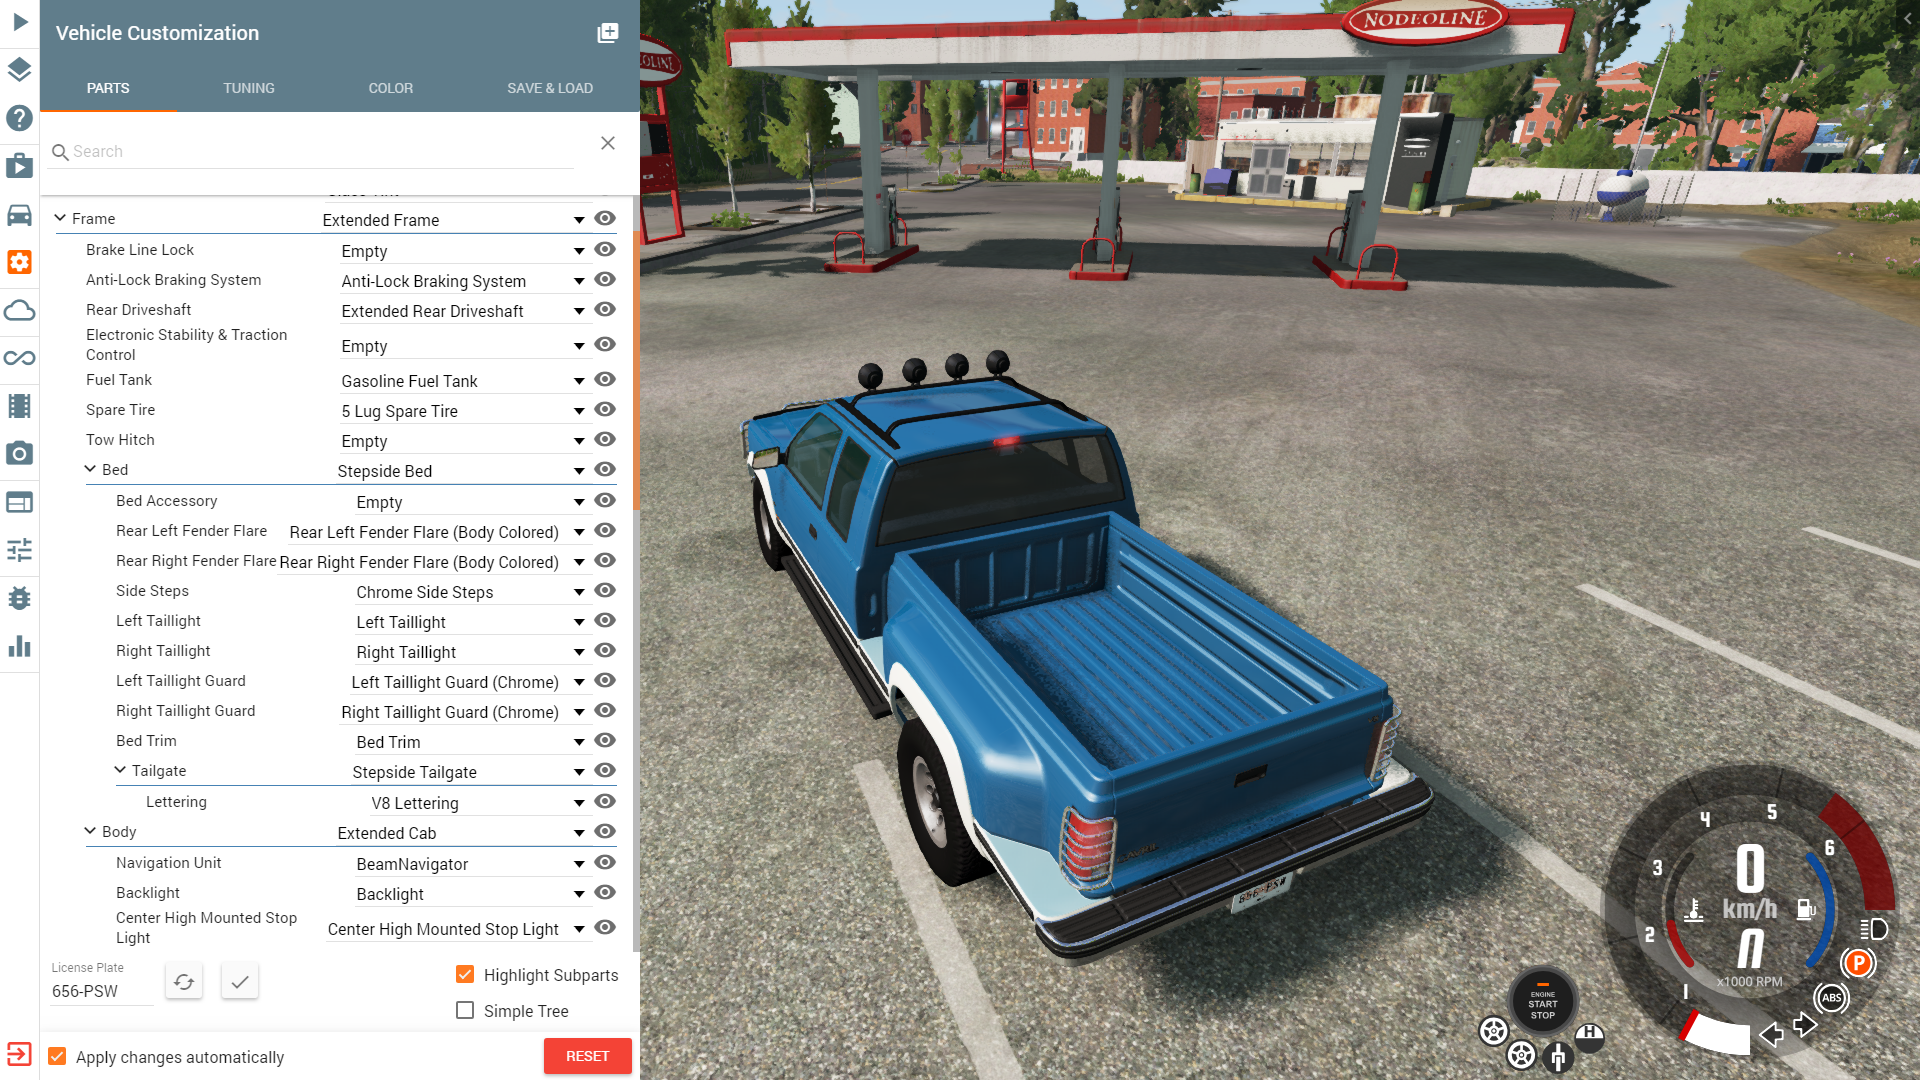Collapse the Frame tree node
This screenshot has width=1920, height=1080.
pyautogui.click(x=60, y=218)
